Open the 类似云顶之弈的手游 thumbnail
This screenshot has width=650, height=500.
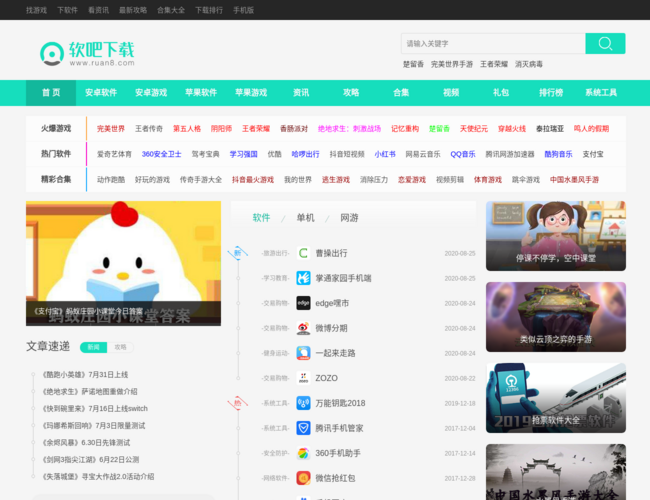556,317
